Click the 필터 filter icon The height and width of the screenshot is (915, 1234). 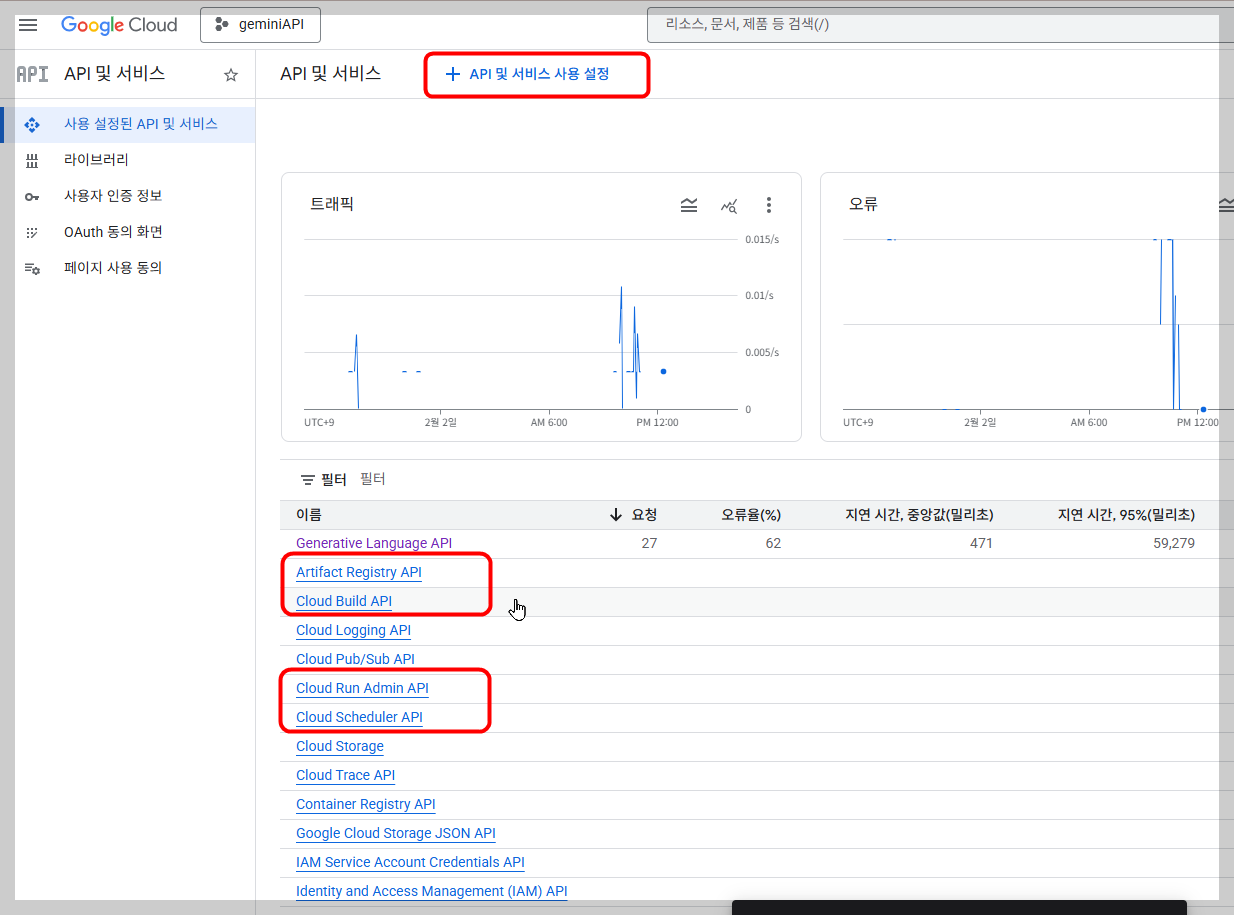pos(308,480)
